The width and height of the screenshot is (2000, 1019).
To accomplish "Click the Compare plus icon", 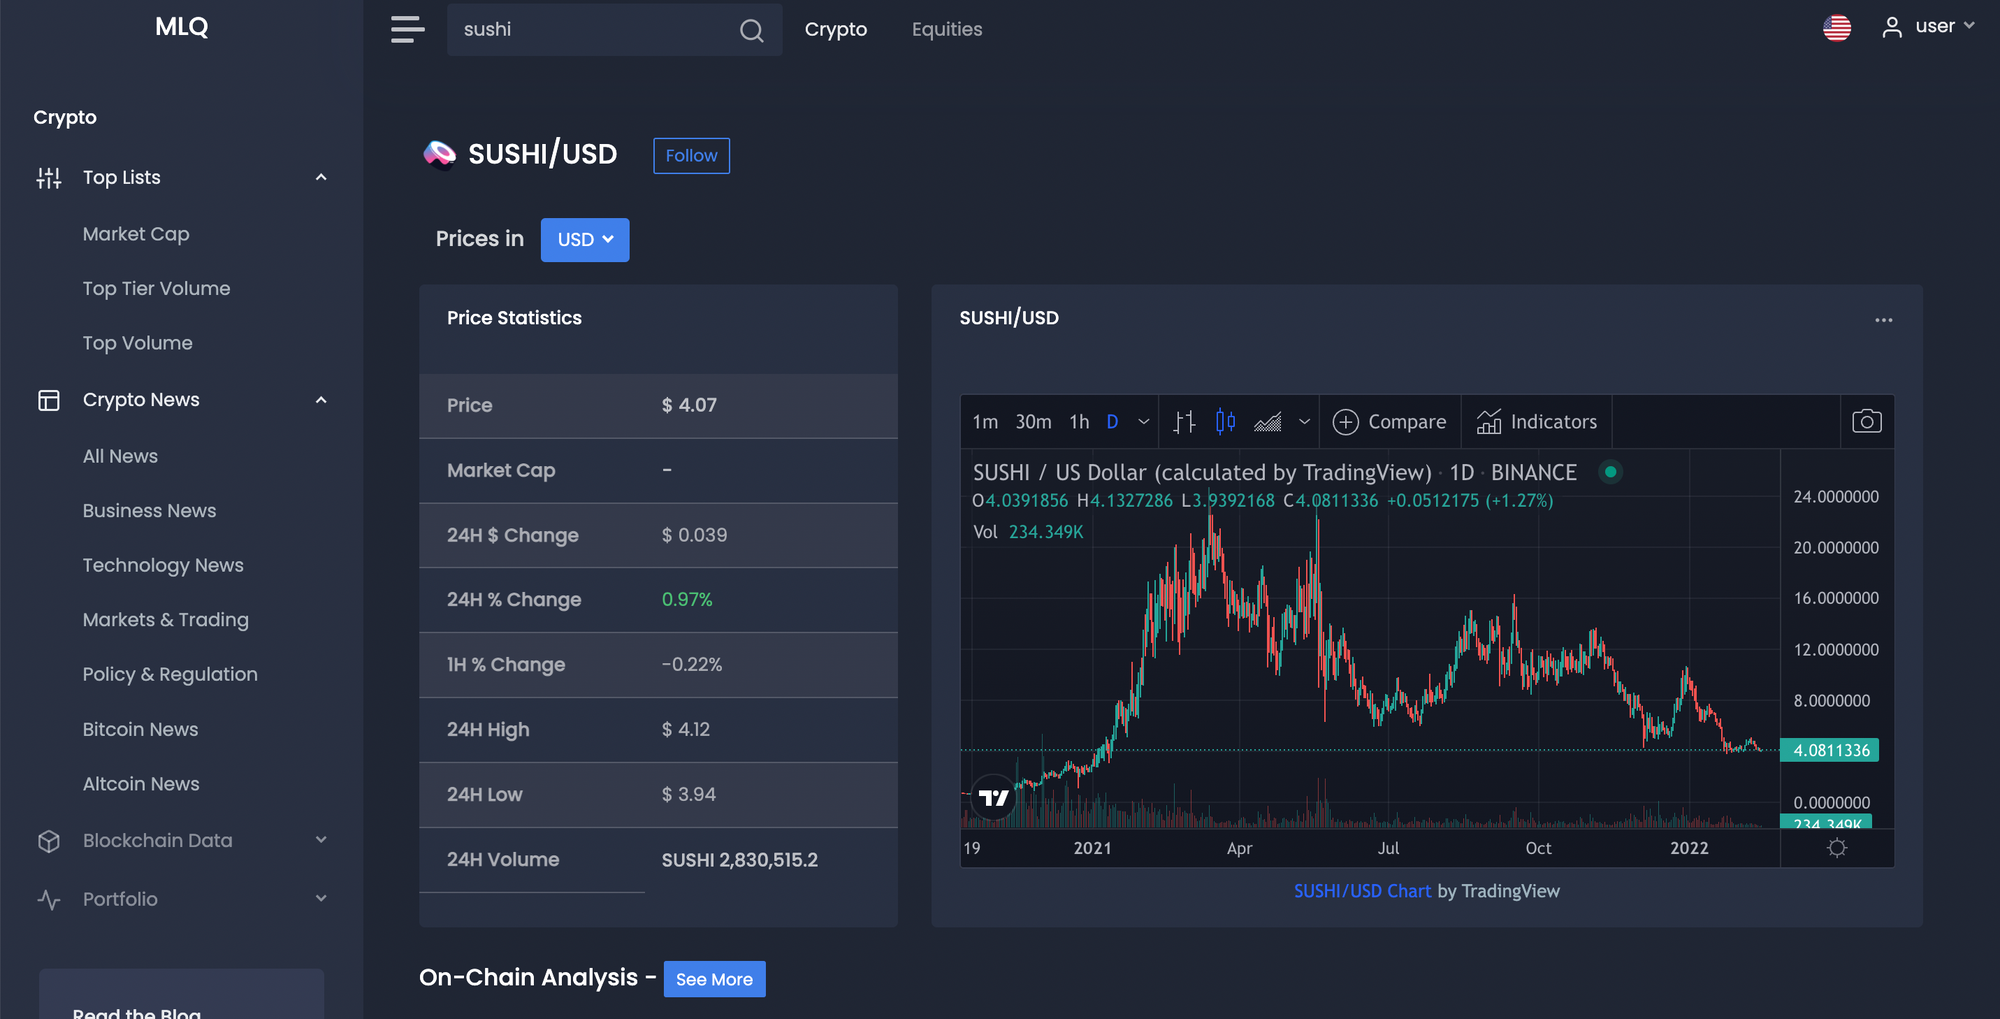I will [1346, 422].
